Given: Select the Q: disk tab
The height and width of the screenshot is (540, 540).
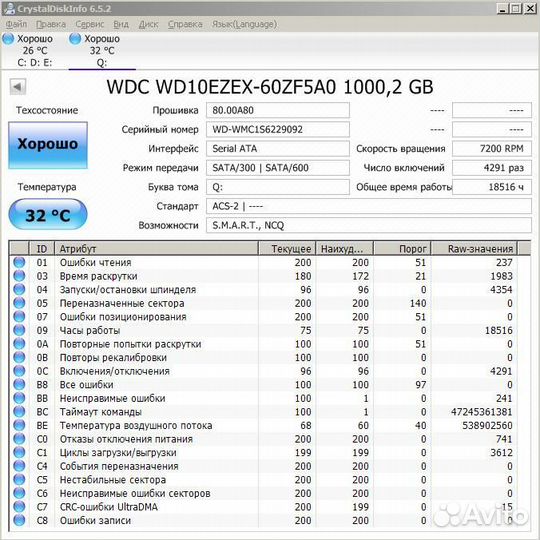Looking at the screenshot, I should (102, 51).
